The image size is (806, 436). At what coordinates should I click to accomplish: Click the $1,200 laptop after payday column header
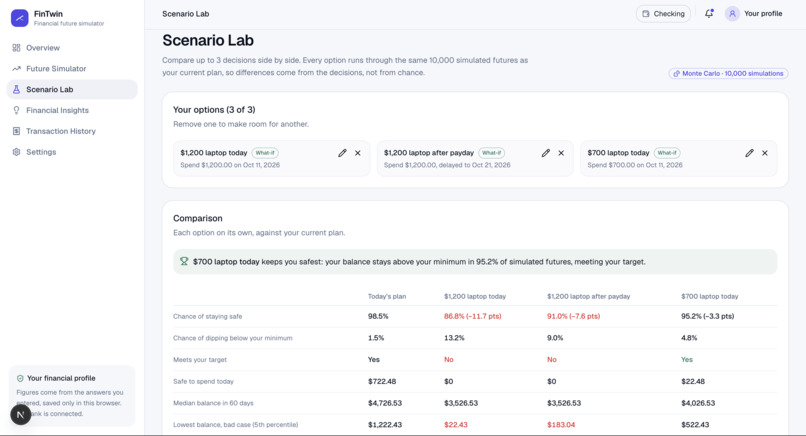[589, 296]
